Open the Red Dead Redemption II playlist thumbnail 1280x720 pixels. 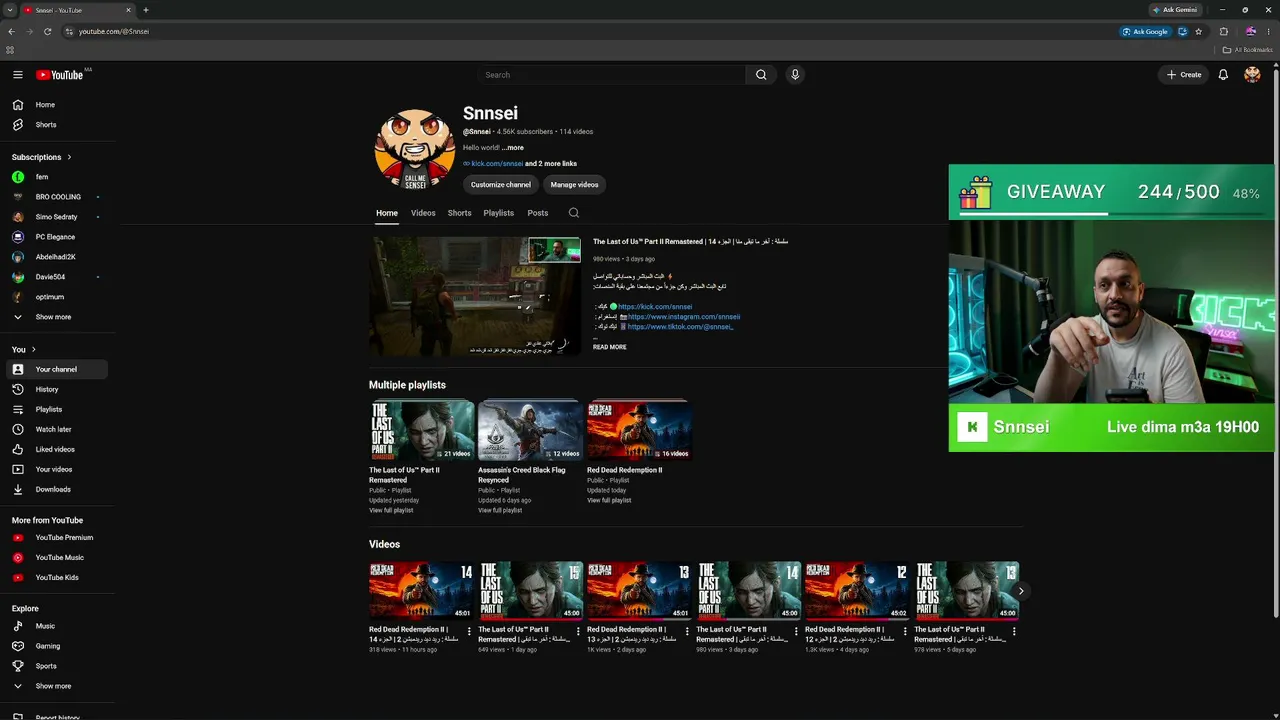(x=639, y=430)
